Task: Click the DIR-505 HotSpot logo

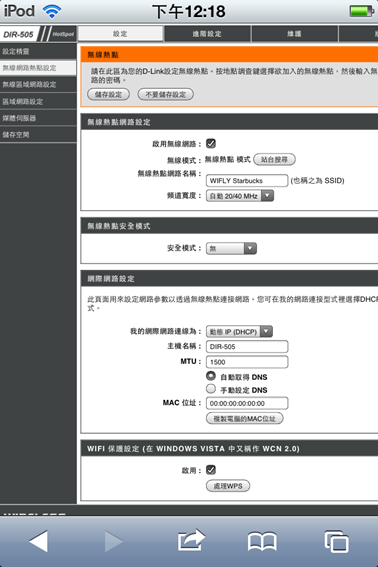Action: pos(38,34)
